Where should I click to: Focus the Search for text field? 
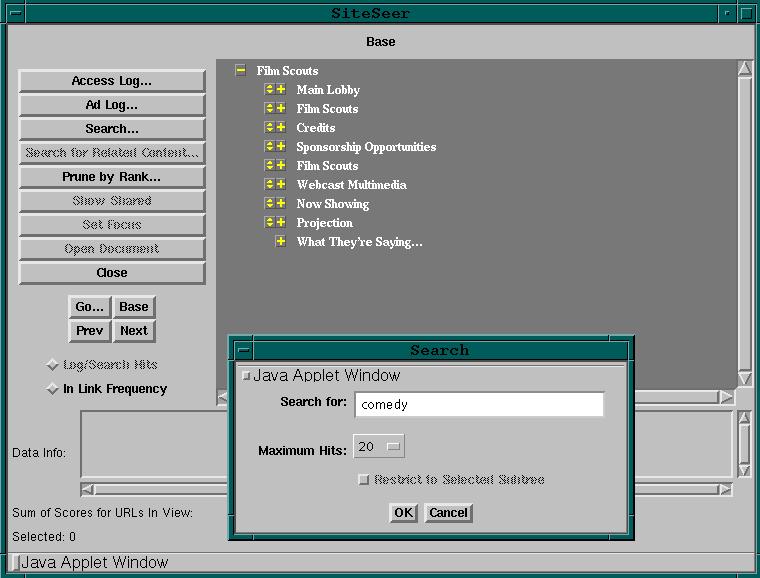click(x=479, y=404)
